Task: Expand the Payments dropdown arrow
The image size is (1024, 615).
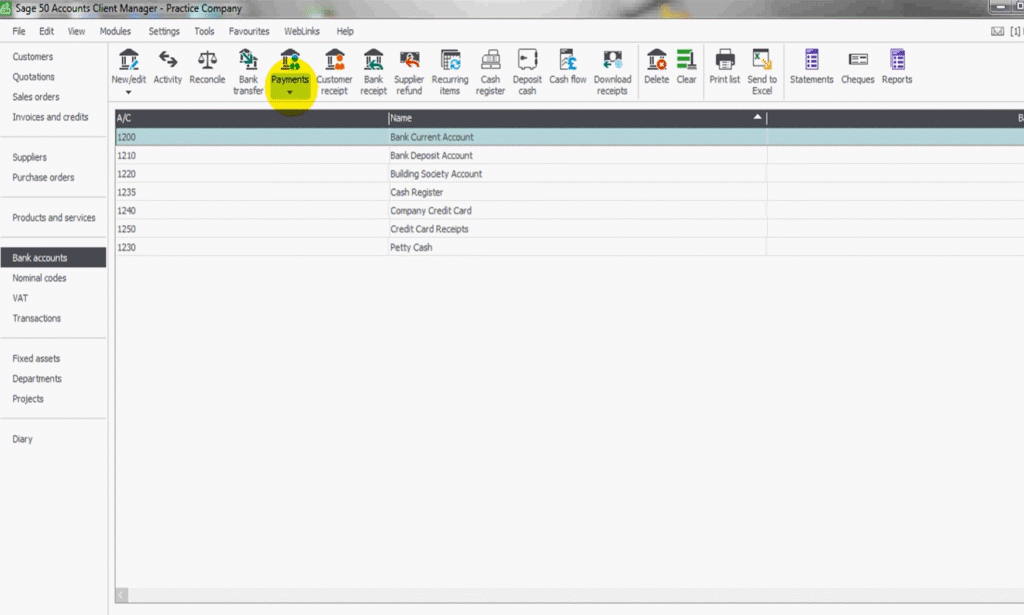Action: (290, 93)
